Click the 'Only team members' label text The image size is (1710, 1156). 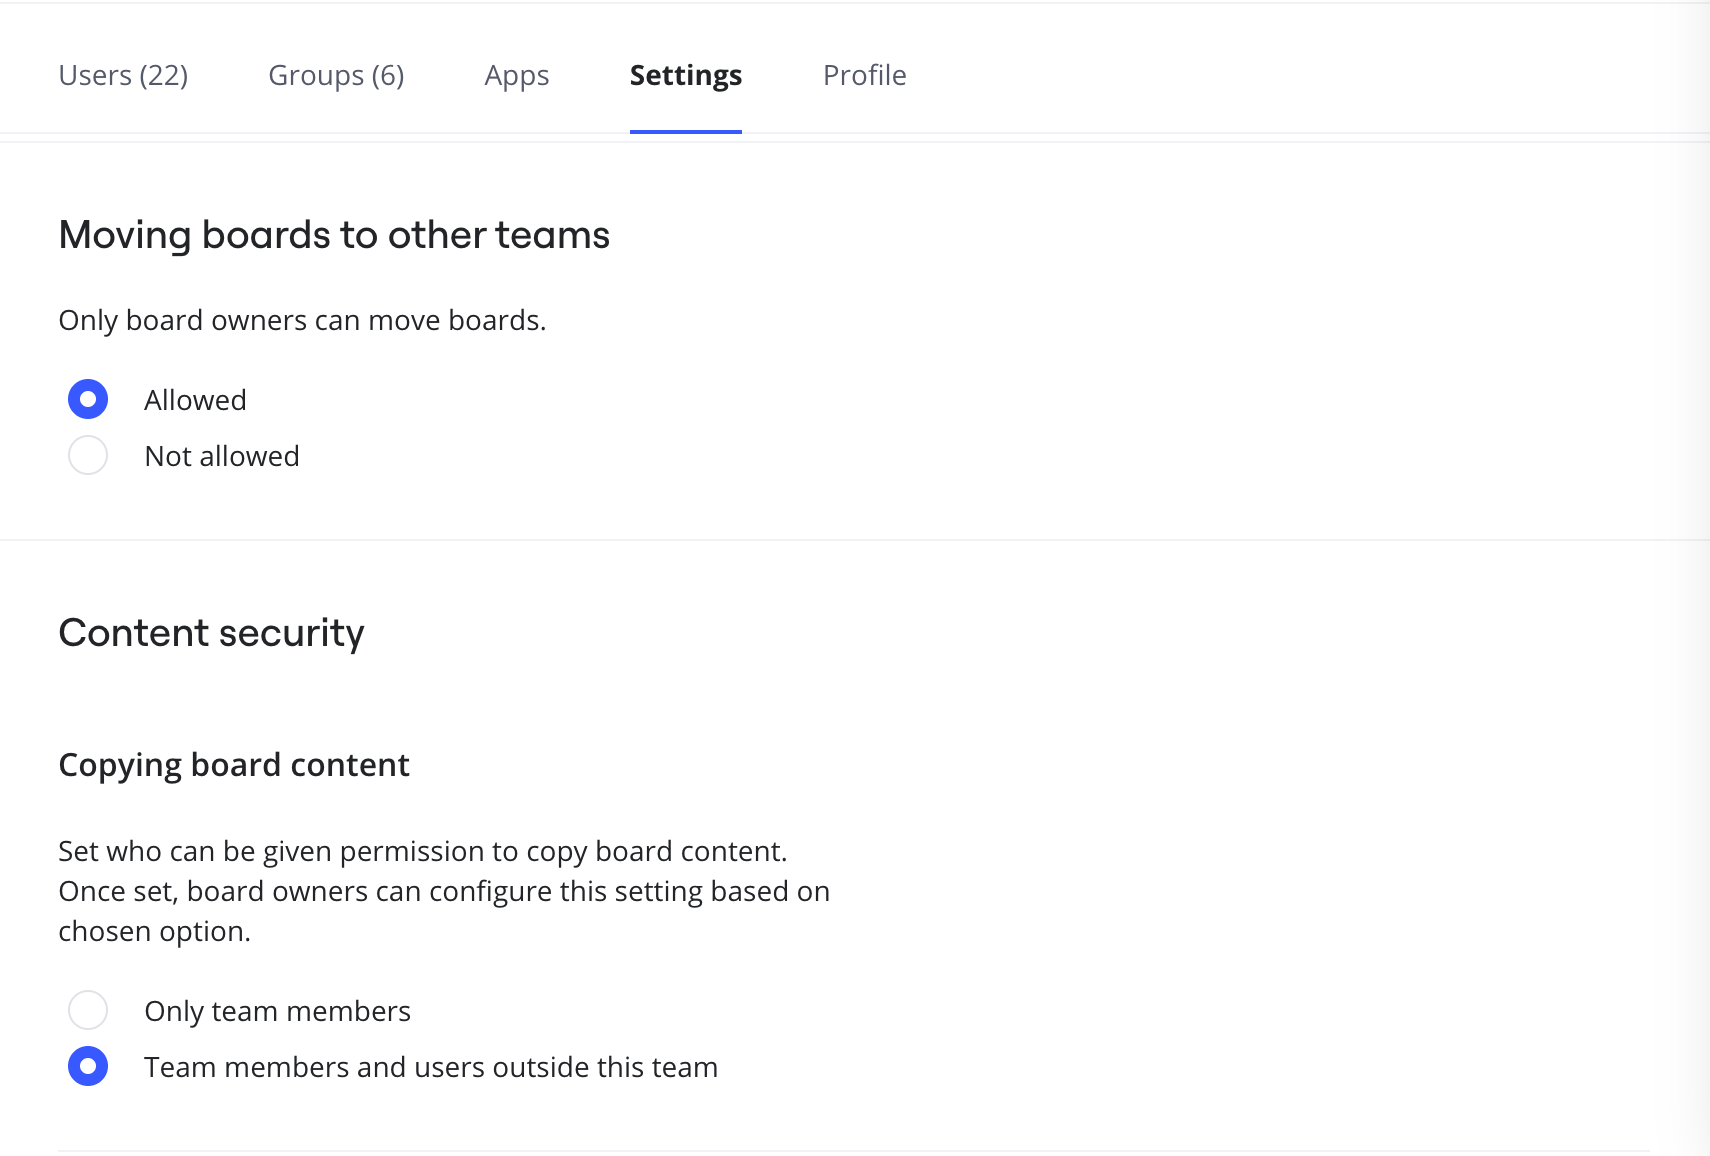point(277,1011)
